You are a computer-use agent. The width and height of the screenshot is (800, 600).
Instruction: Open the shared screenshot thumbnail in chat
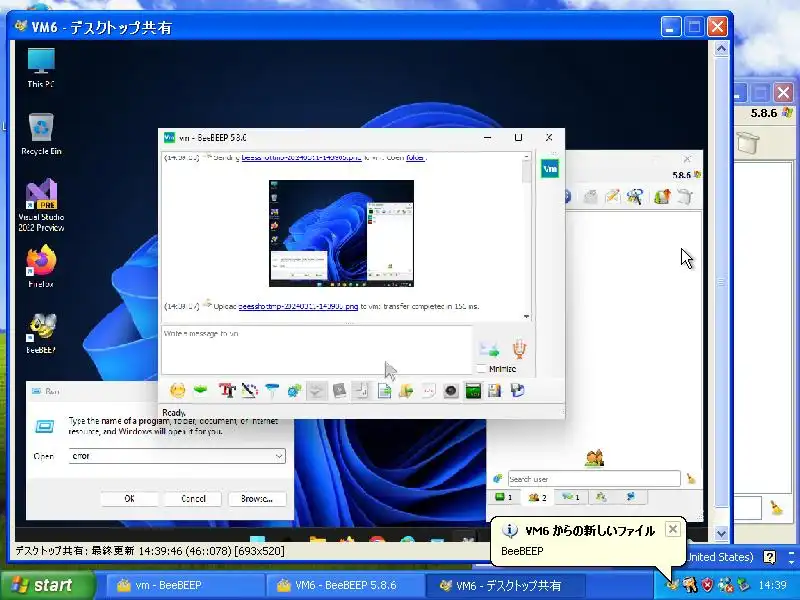(341, 233)
